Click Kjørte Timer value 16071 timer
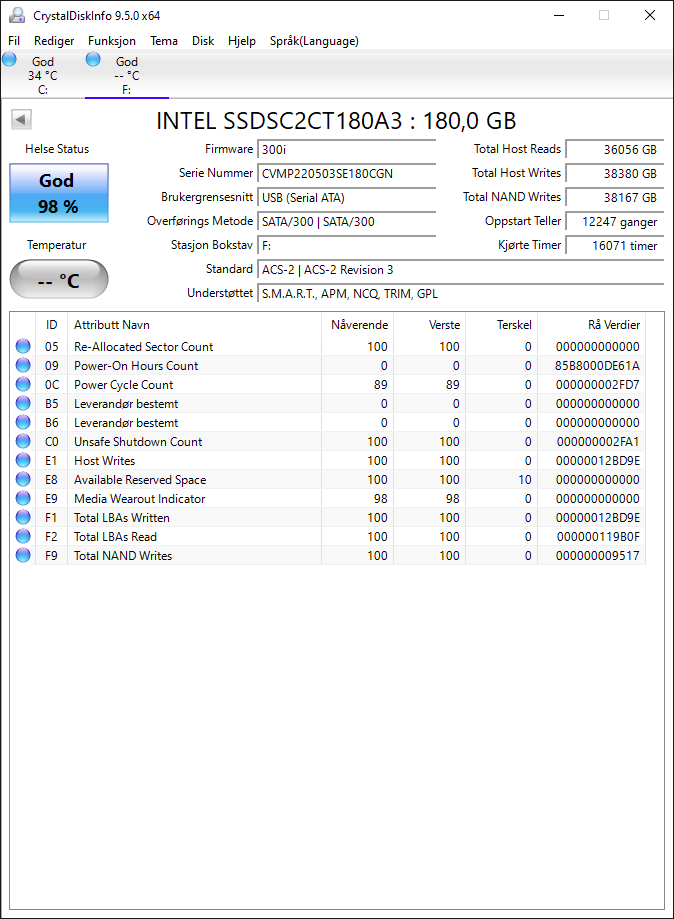 pos(615,246)
